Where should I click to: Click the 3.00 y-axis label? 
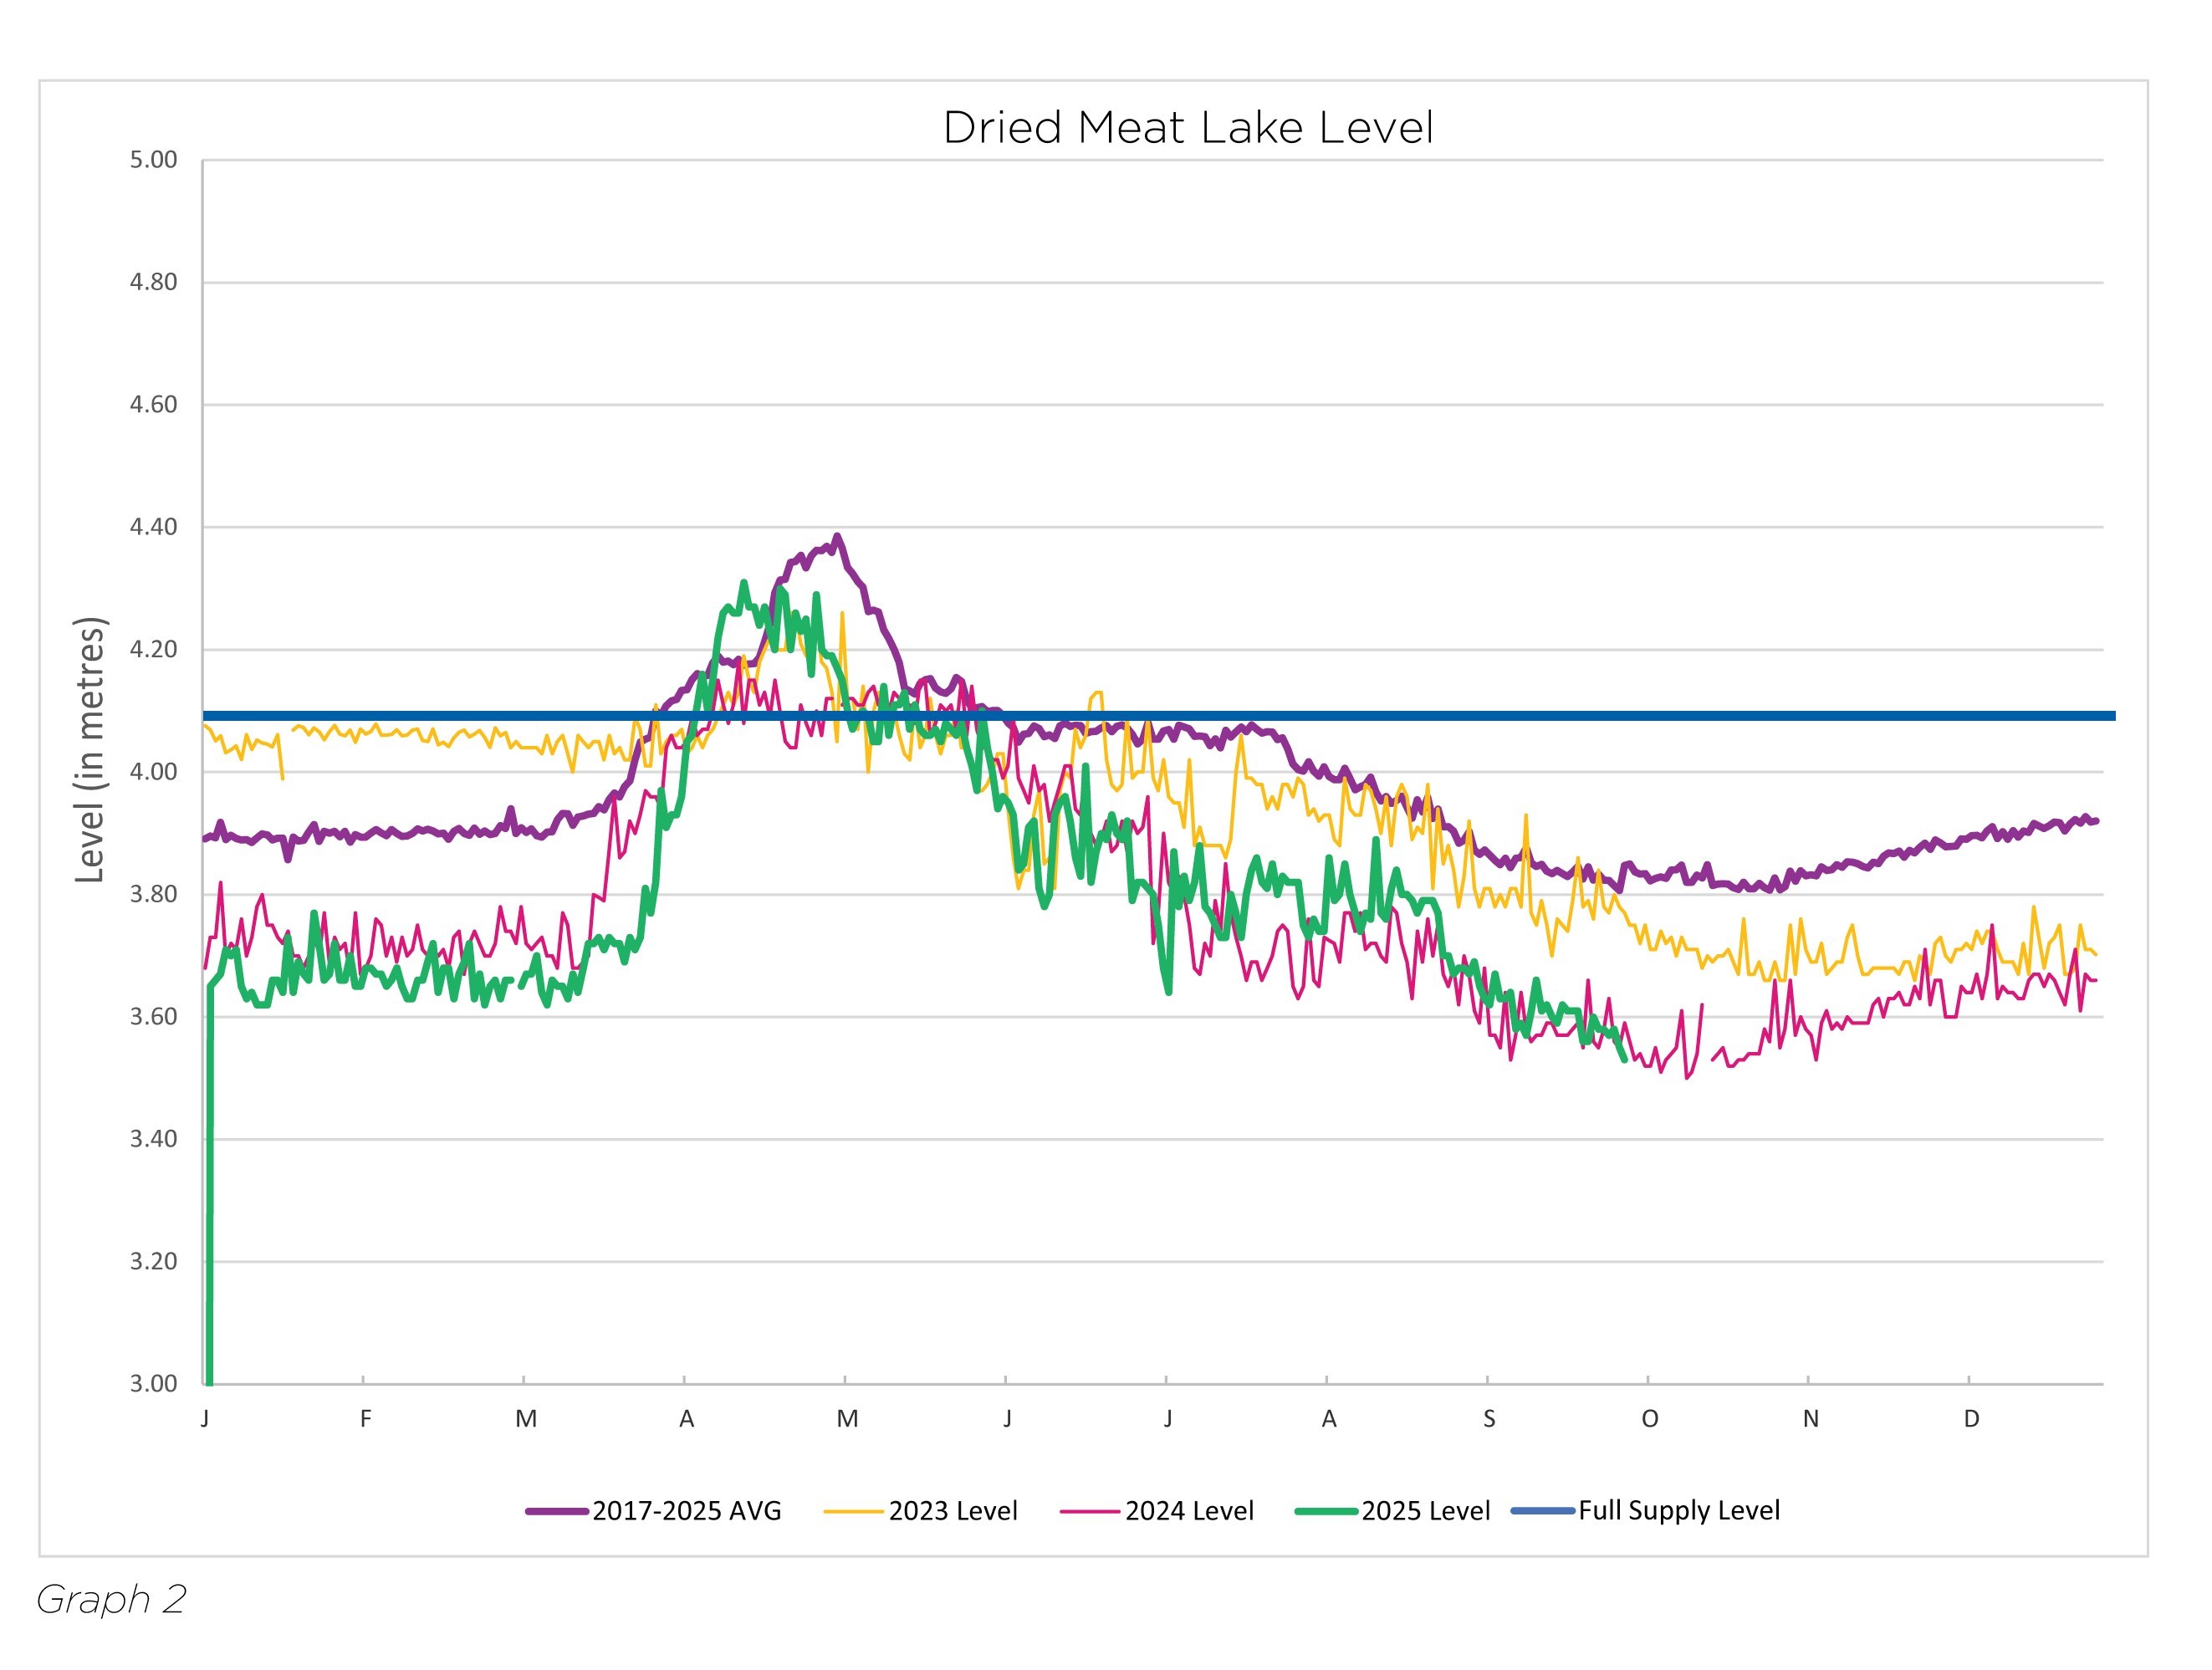pyautogui.click(x=153, y=1384)
